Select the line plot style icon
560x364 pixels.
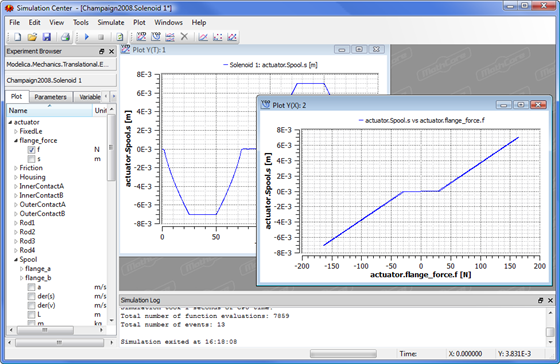tap(203, 37)
